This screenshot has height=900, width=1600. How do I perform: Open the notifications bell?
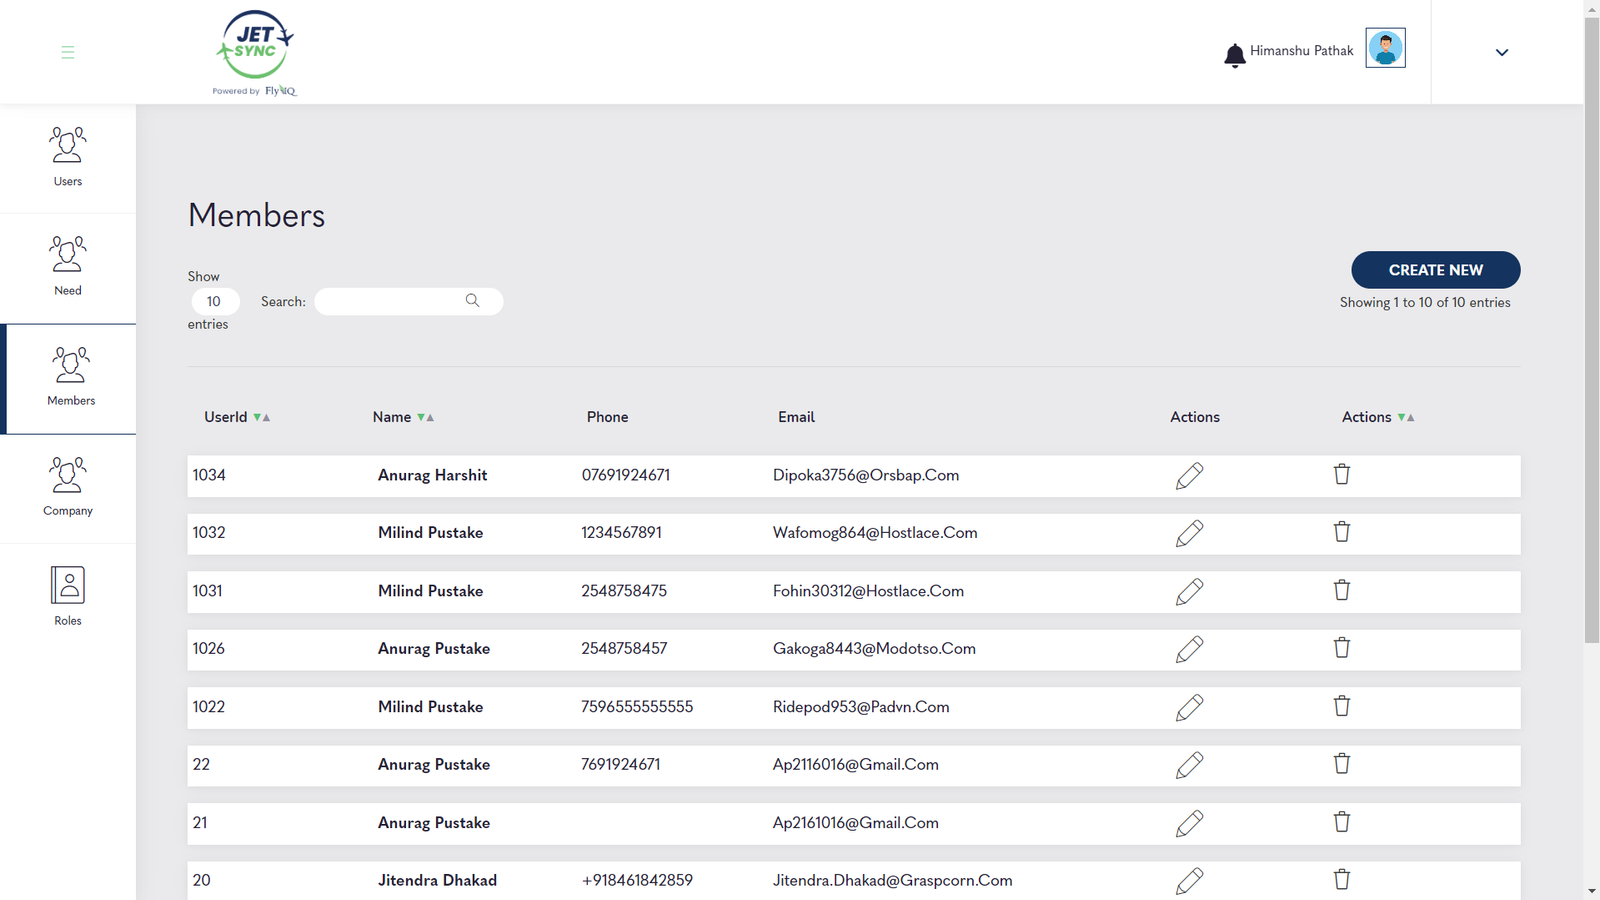coord(1235,55)
